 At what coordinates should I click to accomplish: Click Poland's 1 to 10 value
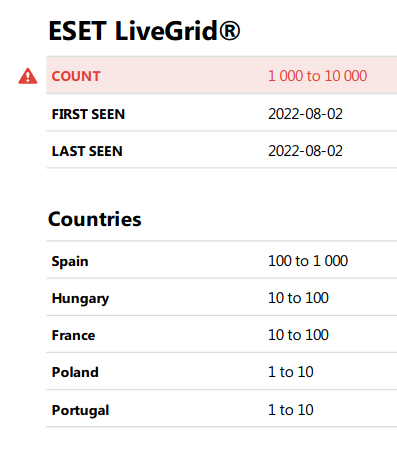click(291, 372)
